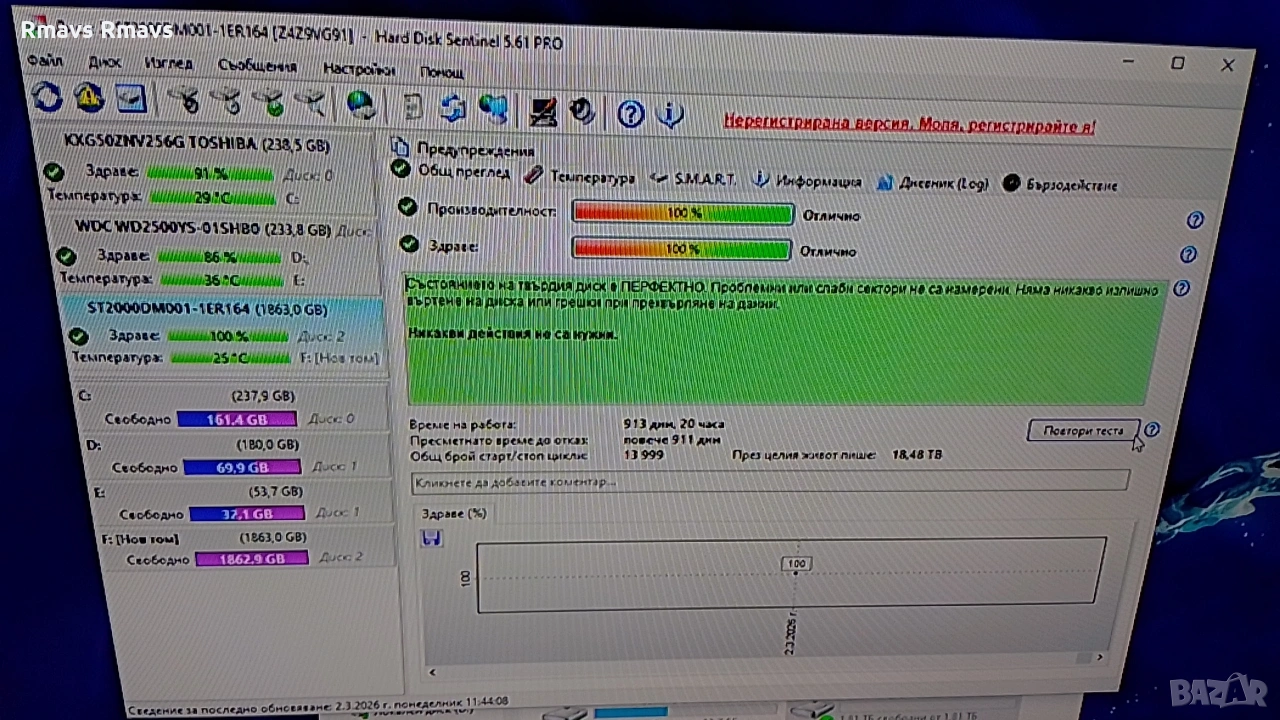
Task: Open Help via blue question mark toolbar icon
Action: tap(630, 113)
